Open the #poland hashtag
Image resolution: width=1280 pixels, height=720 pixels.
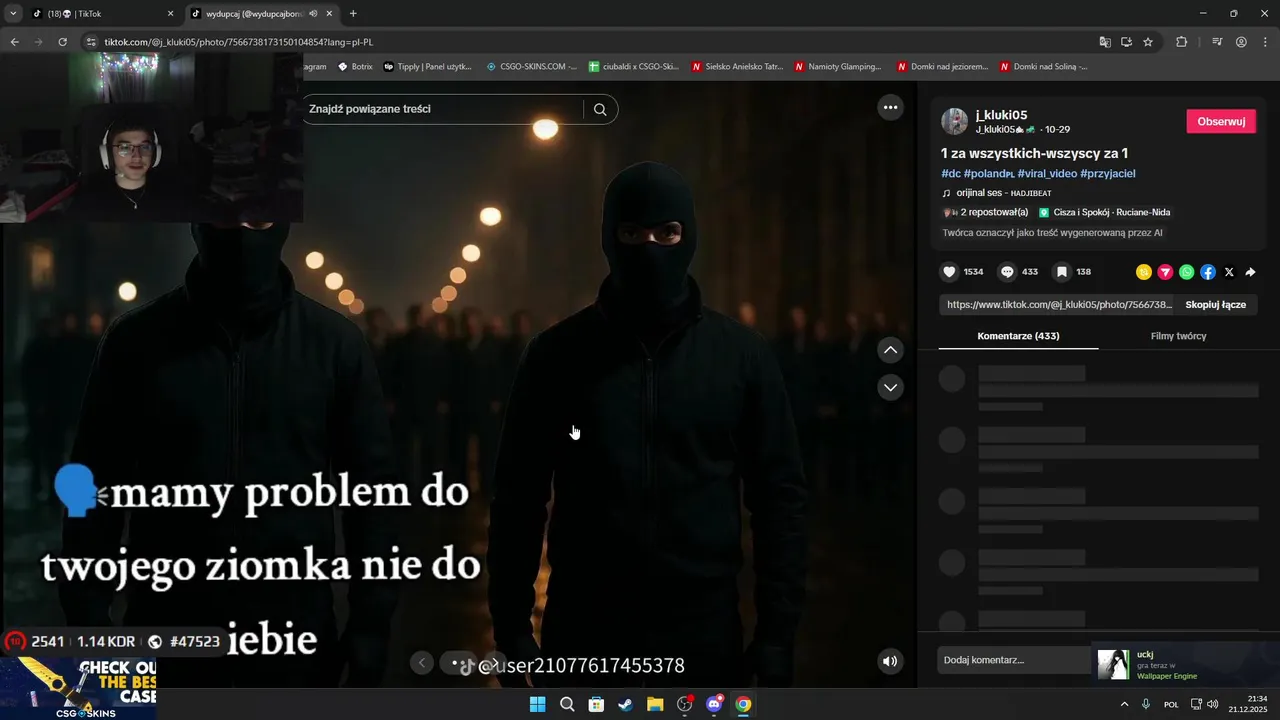[989, 174]
